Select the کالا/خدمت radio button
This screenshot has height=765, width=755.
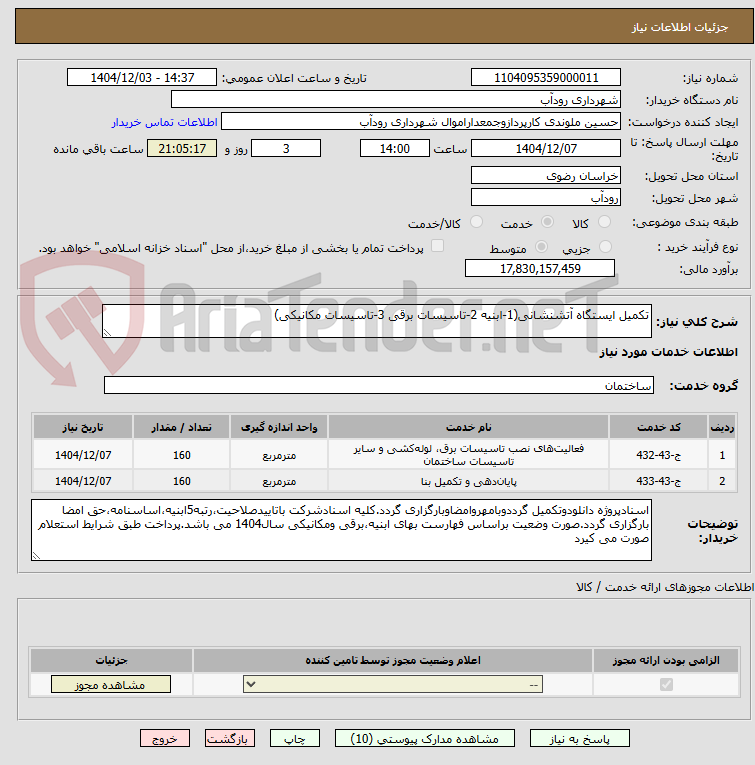pos(476,222)
